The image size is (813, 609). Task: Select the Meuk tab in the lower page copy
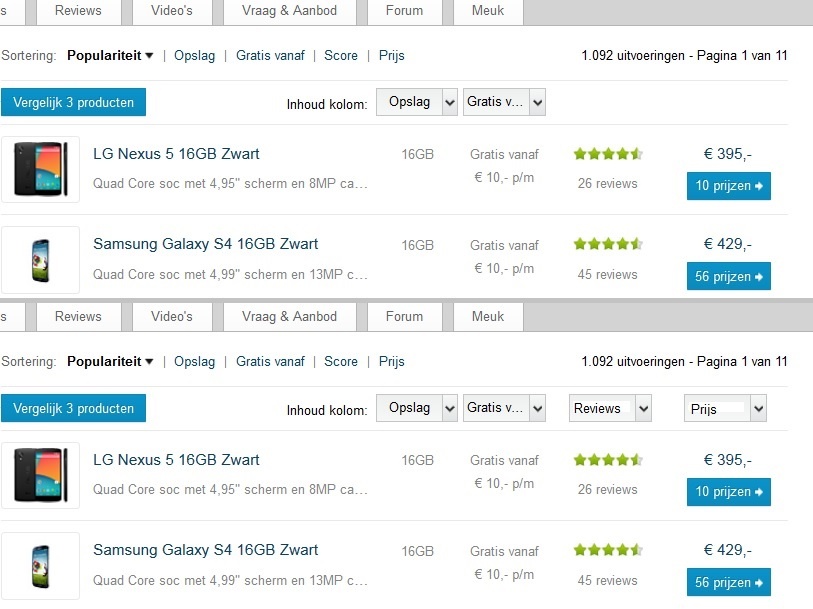pyautogui.click(x=488, y=317)
